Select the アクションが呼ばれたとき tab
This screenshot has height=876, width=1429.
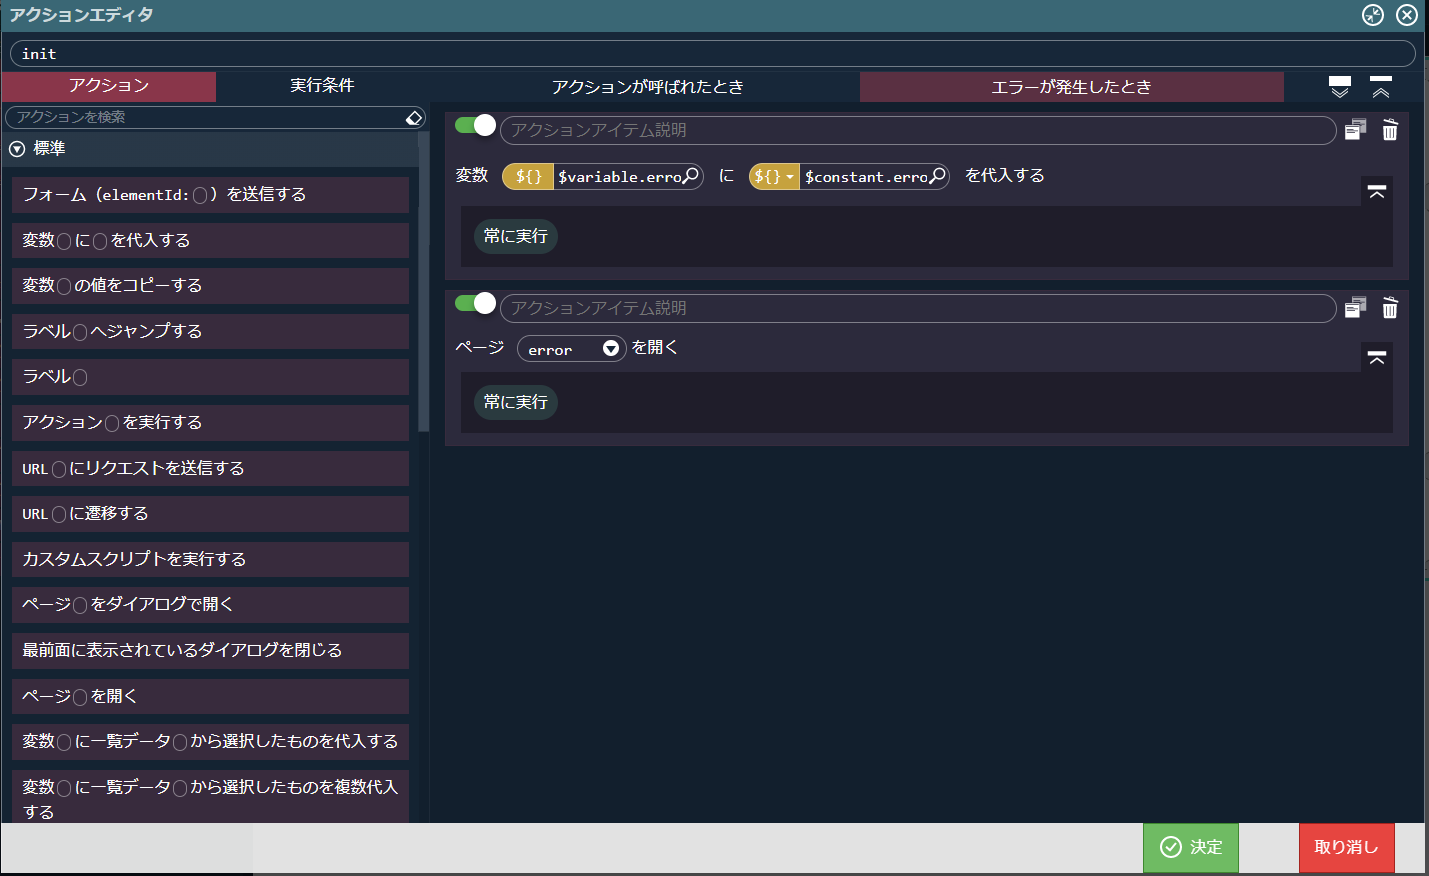(647, 87)
